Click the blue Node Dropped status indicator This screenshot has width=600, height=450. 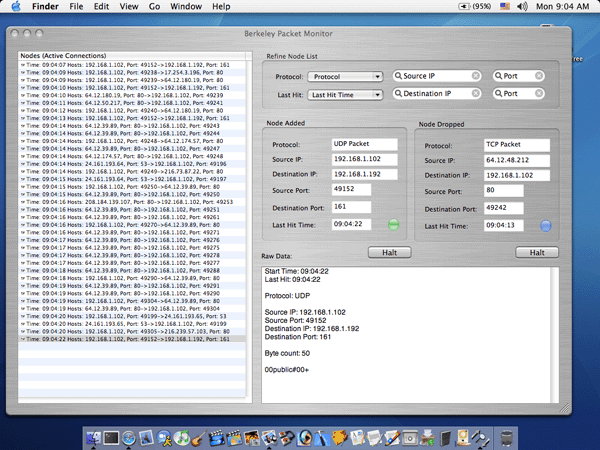[545, 225]
